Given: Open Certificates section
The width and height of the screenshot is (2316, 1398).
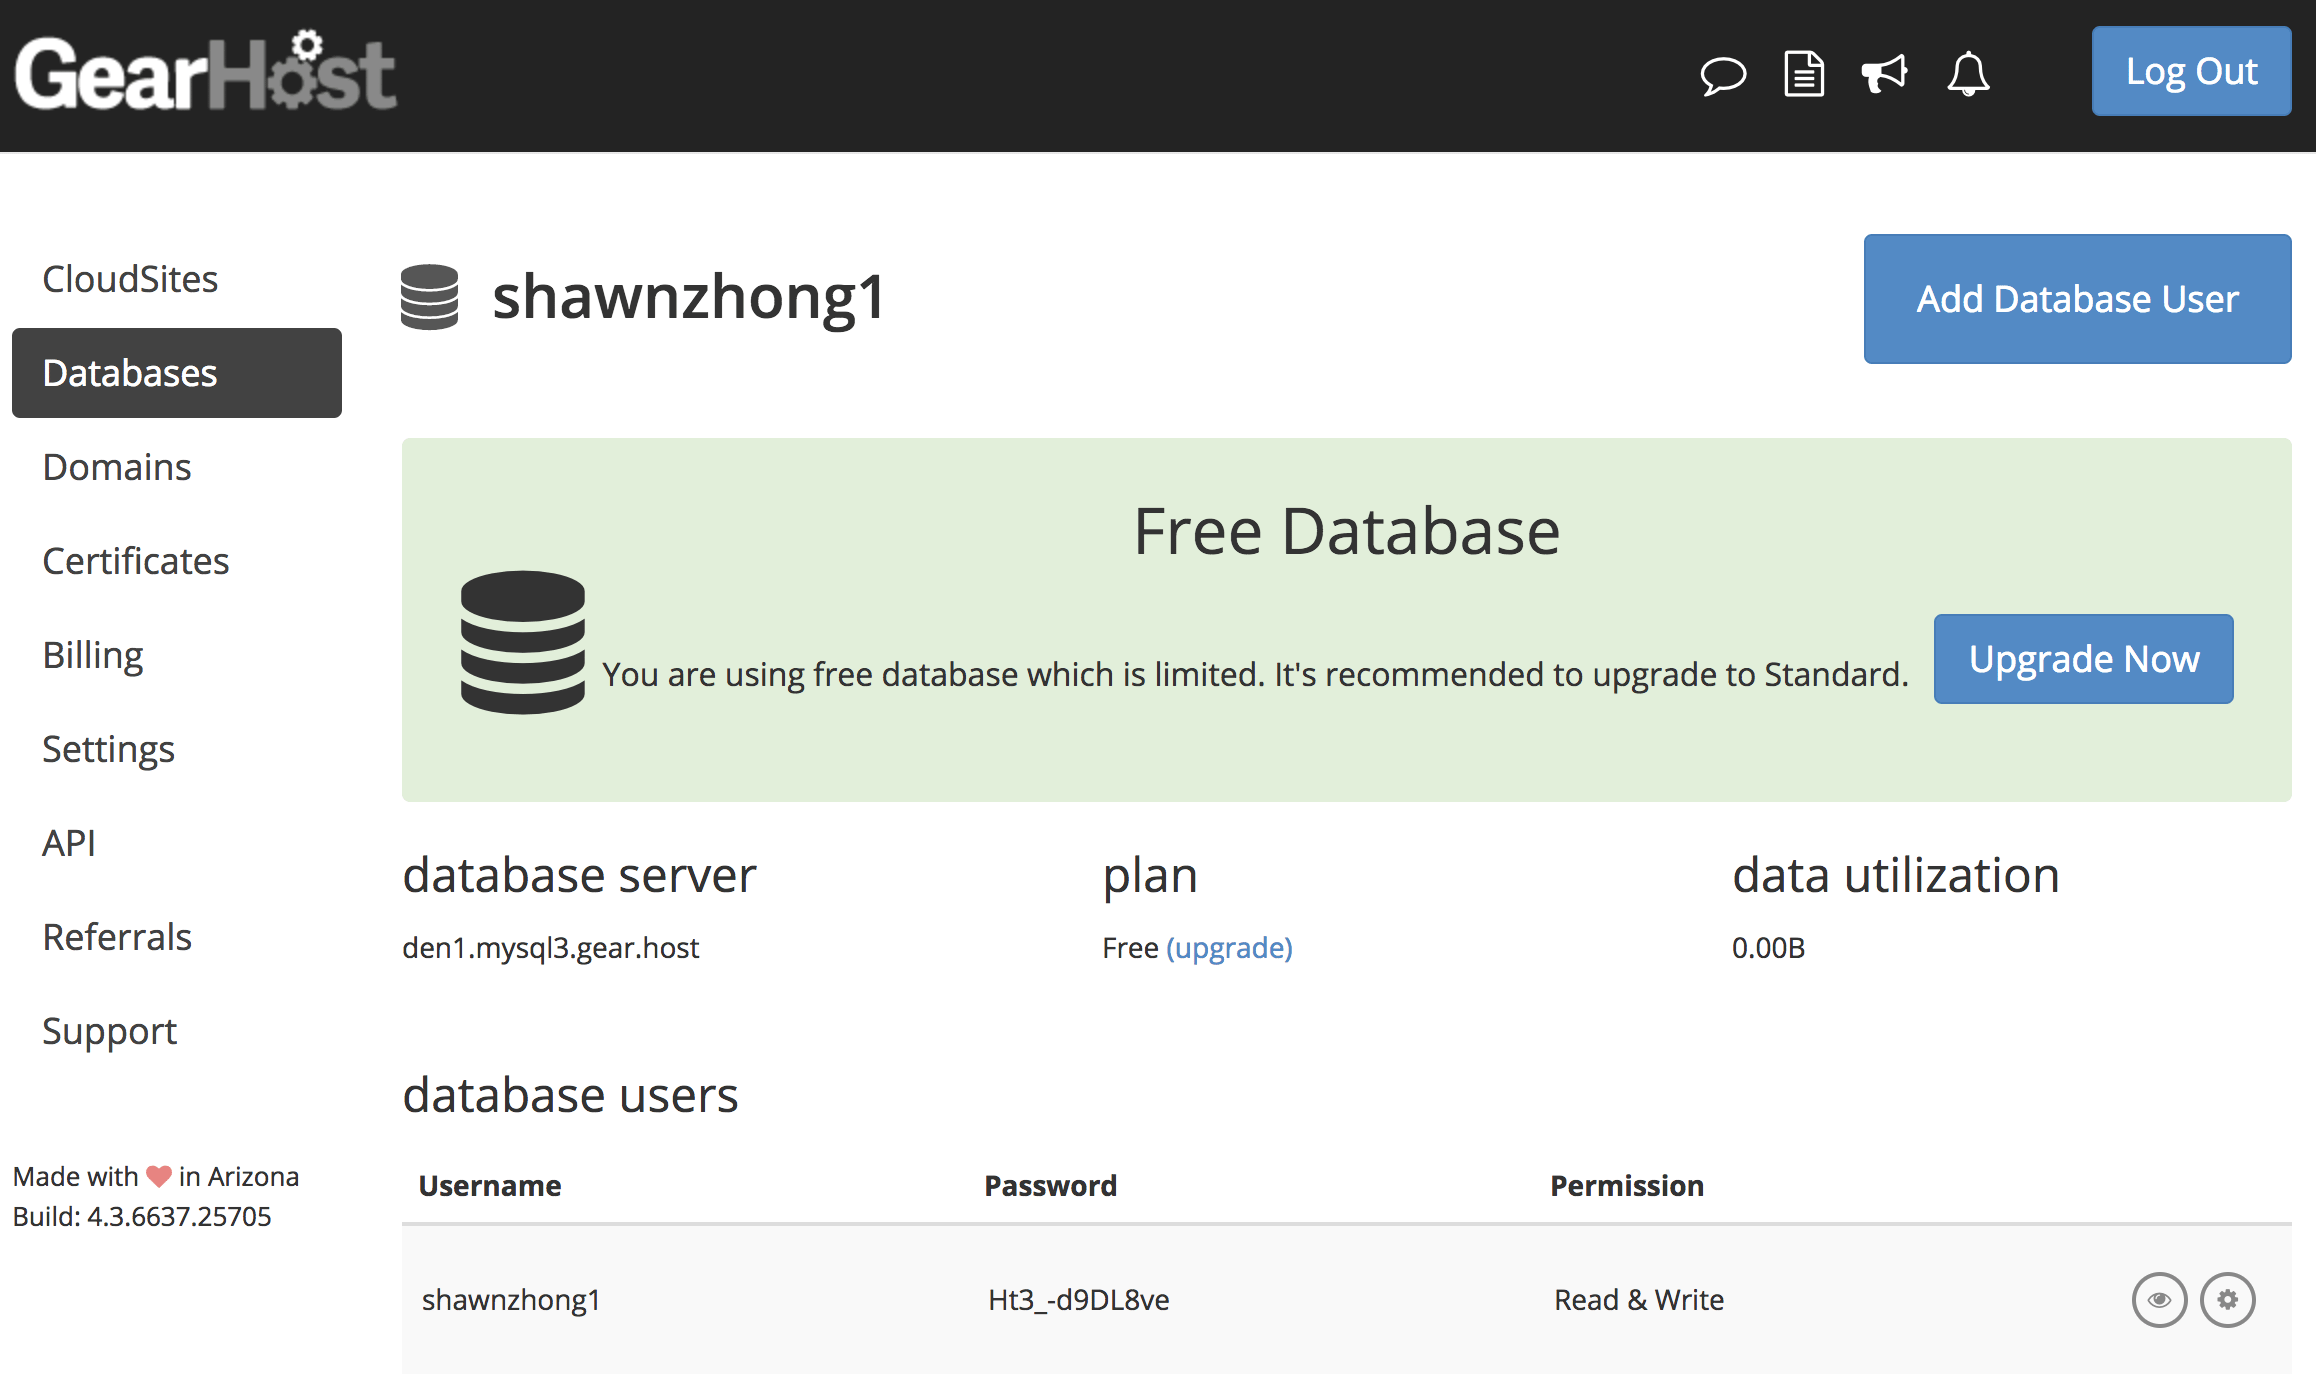Looking at the screenshot, I should tap(136, 561).
